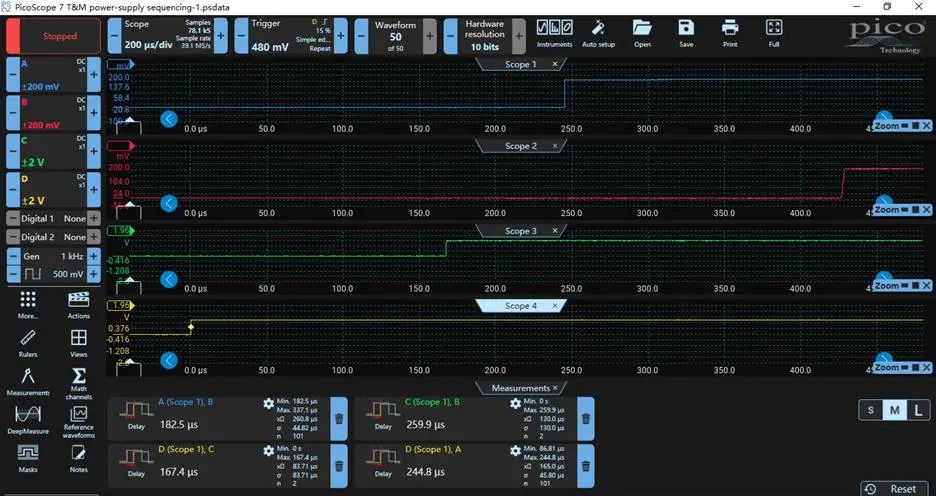Screen dimensions: 936x496
Task: Open Digital 2 None selector
Action: (x=53, y=237)
